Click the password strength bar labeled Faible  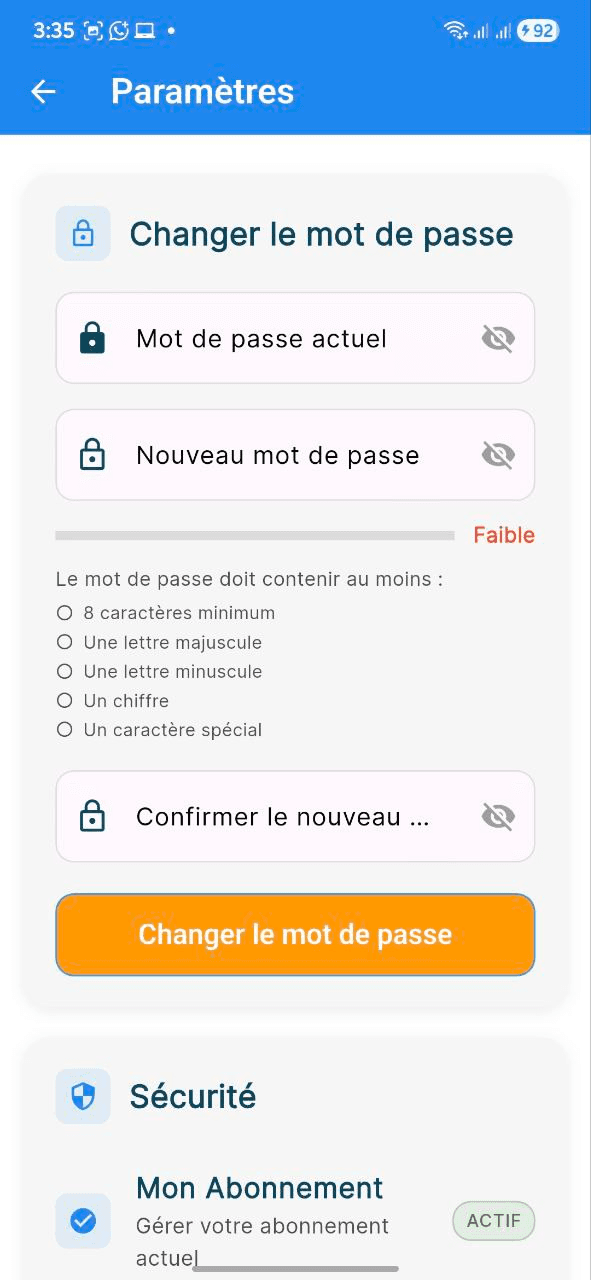(x=255, y=534)
